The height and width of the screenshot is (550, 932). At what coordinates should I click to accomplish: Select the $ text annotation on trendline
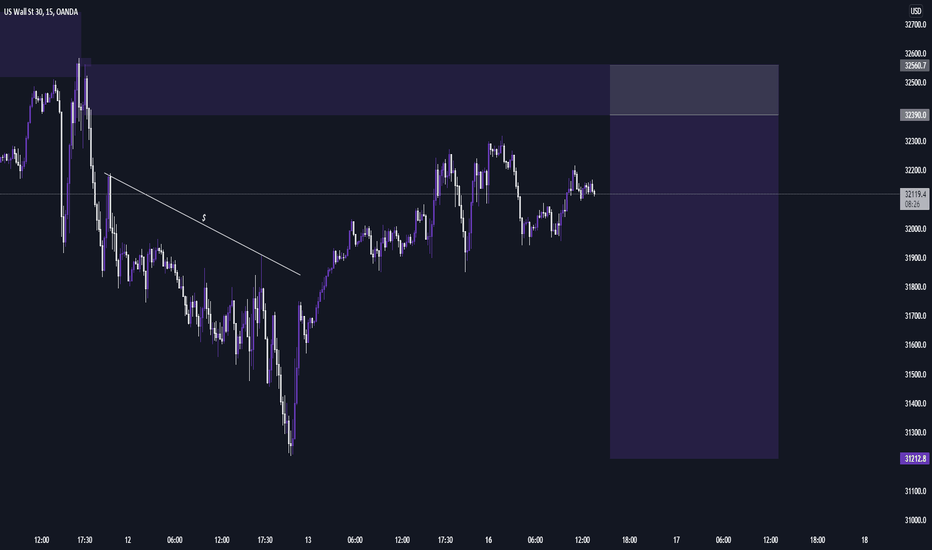click(x=204, y=218)
